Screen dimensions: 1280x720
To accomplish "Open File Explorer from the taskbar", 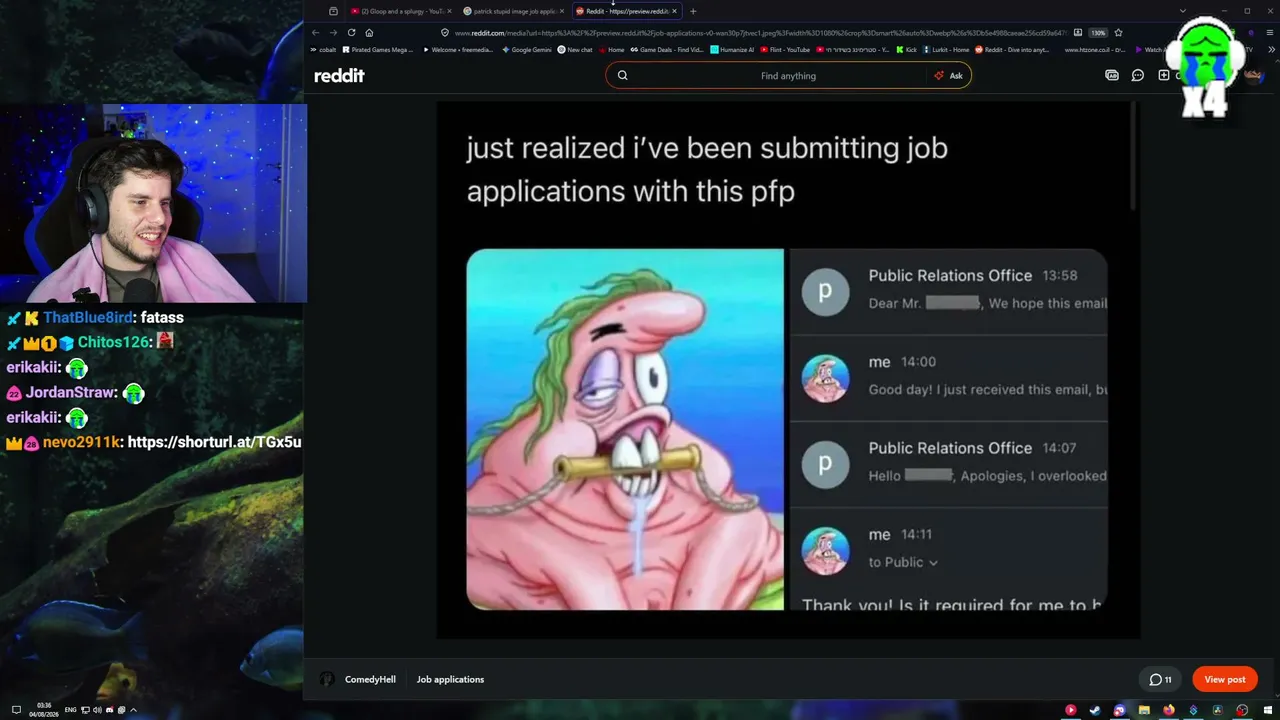I will [x=1144, y=710].
